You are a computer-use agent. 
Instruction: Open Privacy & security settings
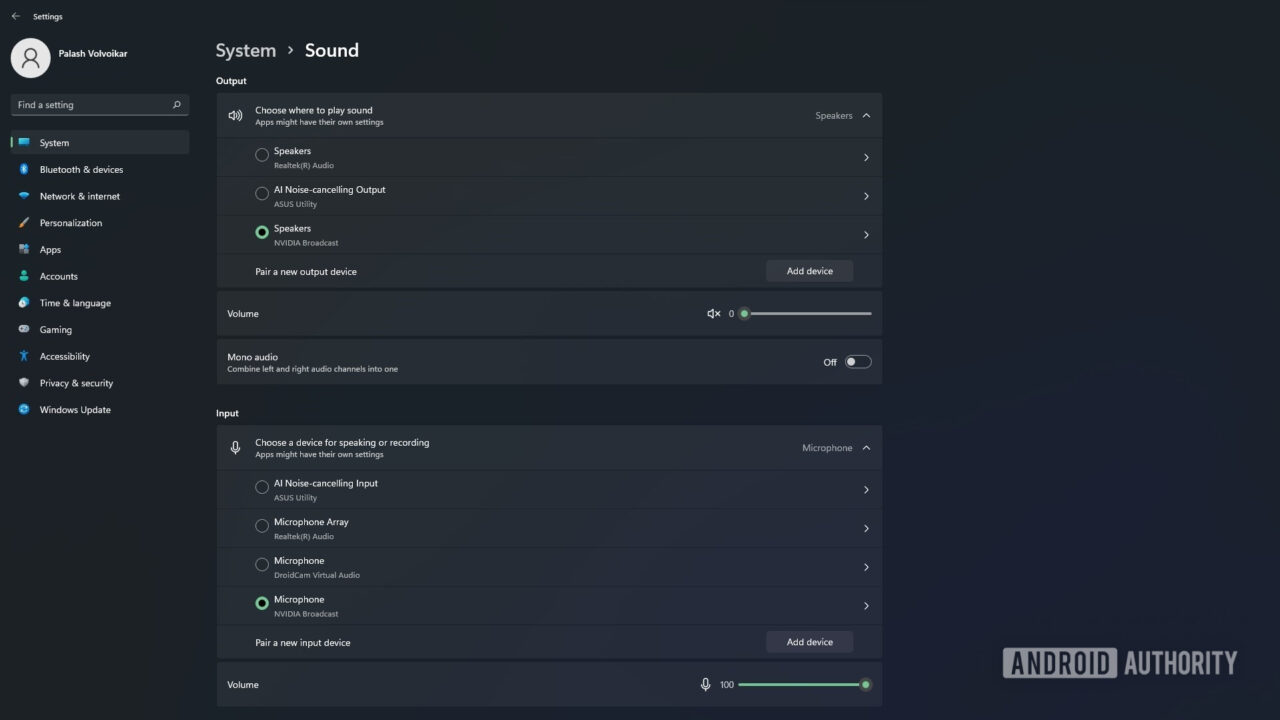pyautogui.click(x=76, y=382)
